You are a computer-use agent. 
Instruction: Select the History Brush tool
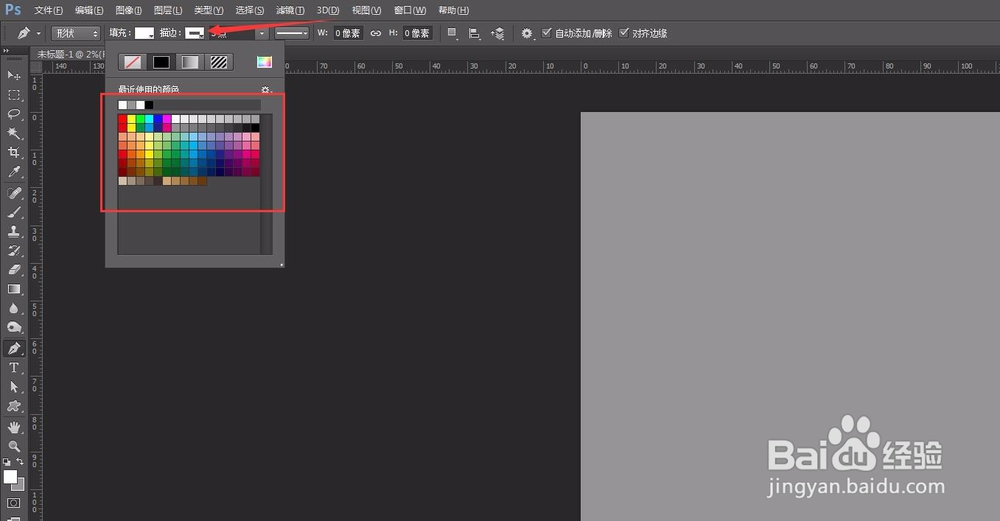(x=13, y=250)
